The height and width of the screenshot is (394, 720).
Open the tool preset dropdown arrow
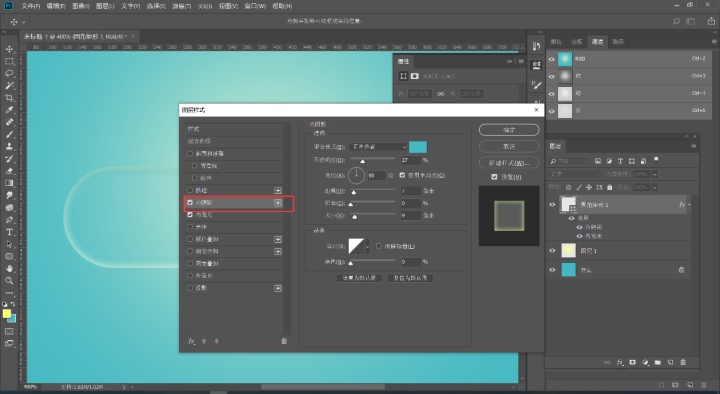[23, 22]
